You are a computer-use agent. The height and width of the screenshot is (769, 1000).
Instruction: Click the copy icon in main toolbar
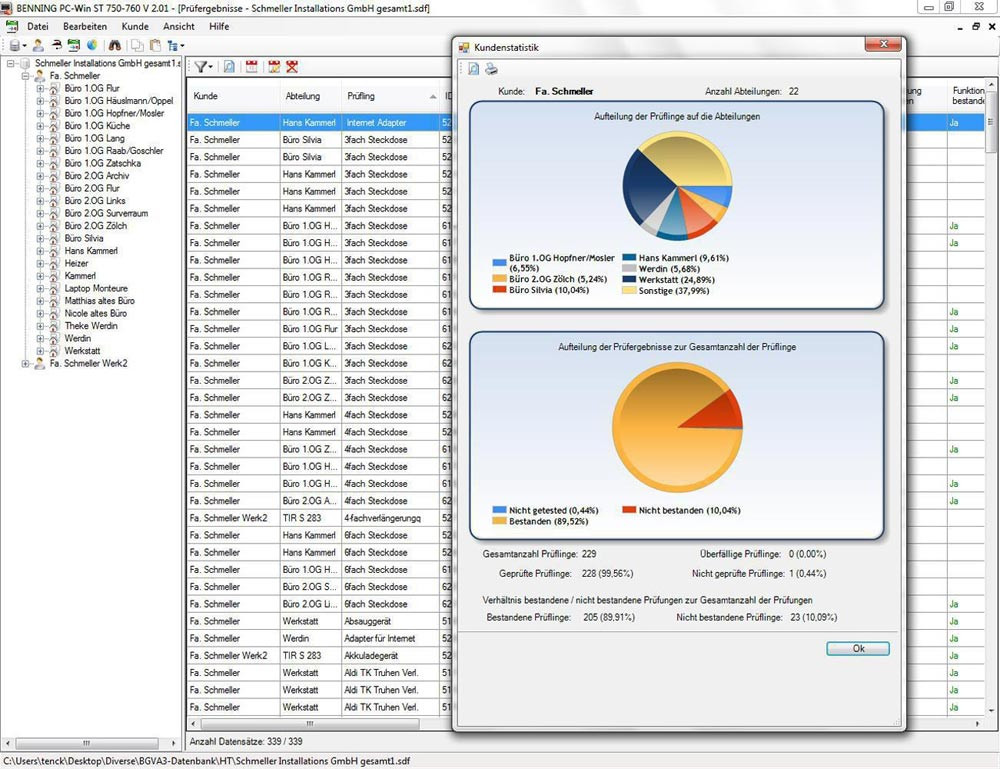(136, 45)
